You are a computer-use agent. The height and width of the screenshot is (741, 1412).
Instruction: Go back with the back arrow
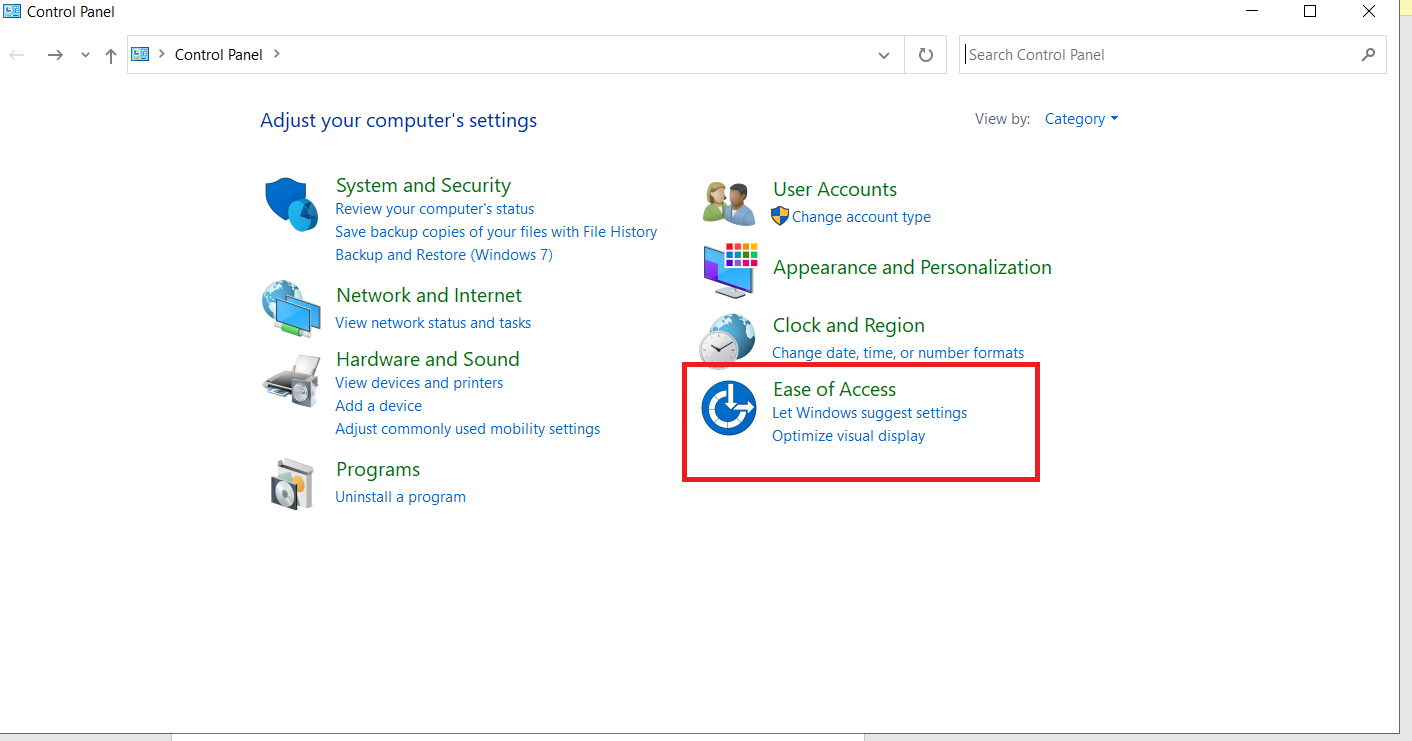tap(17, 55)
